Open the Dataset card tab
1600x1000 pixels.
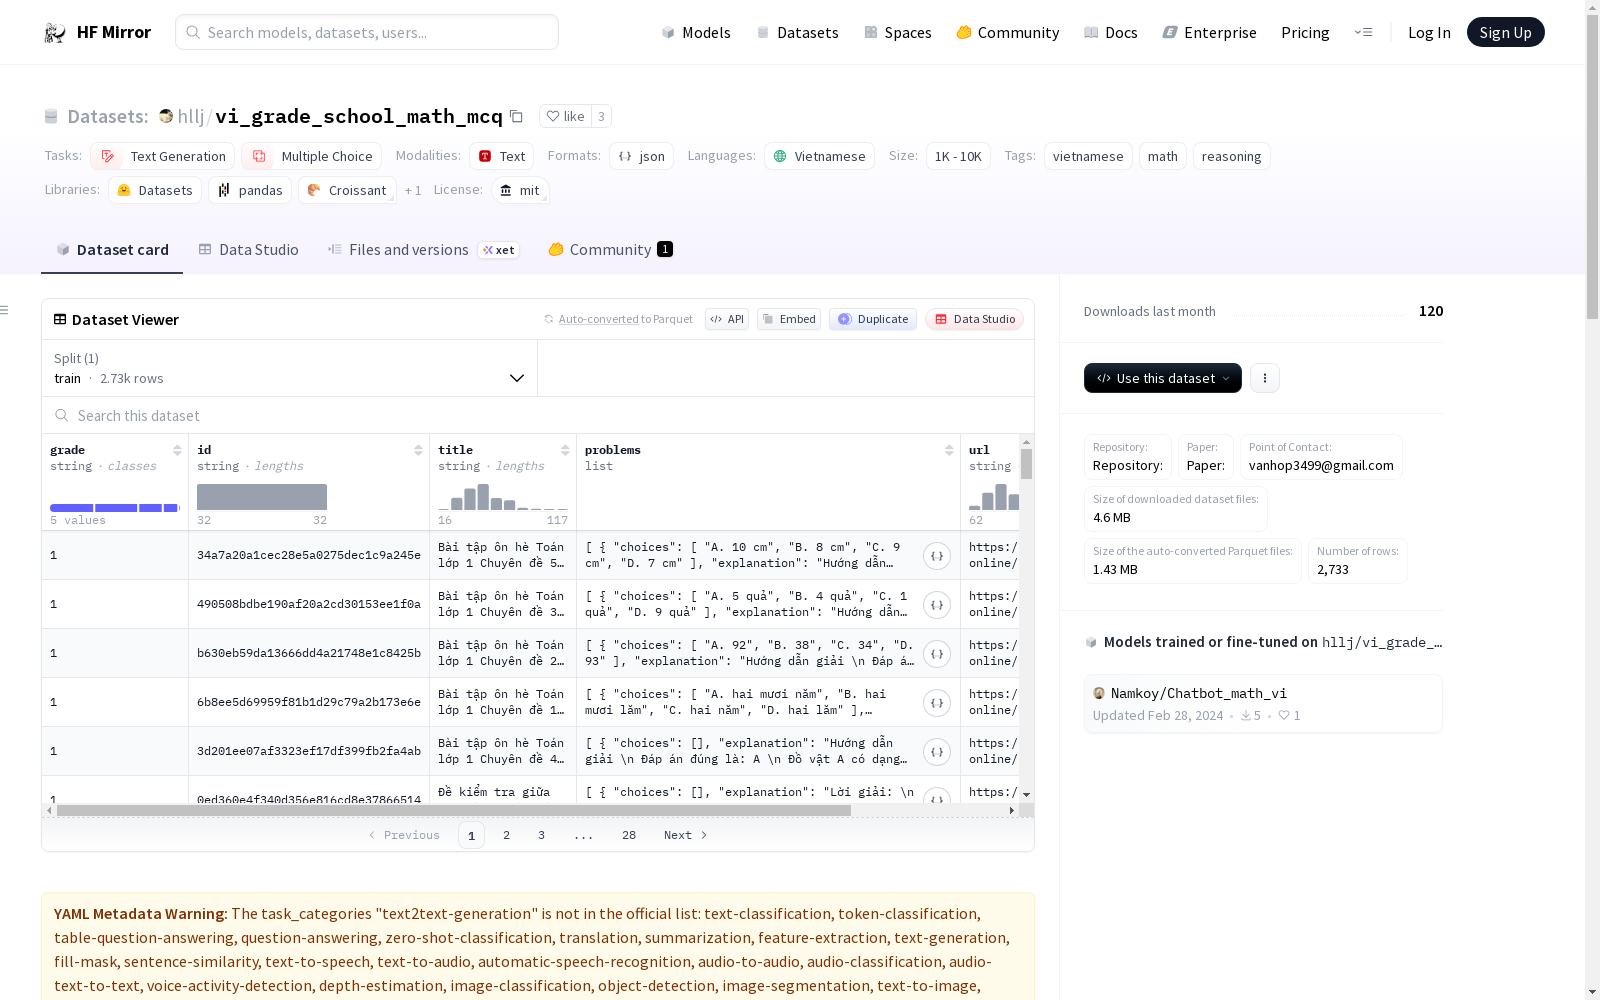click(x=112, y=250)
